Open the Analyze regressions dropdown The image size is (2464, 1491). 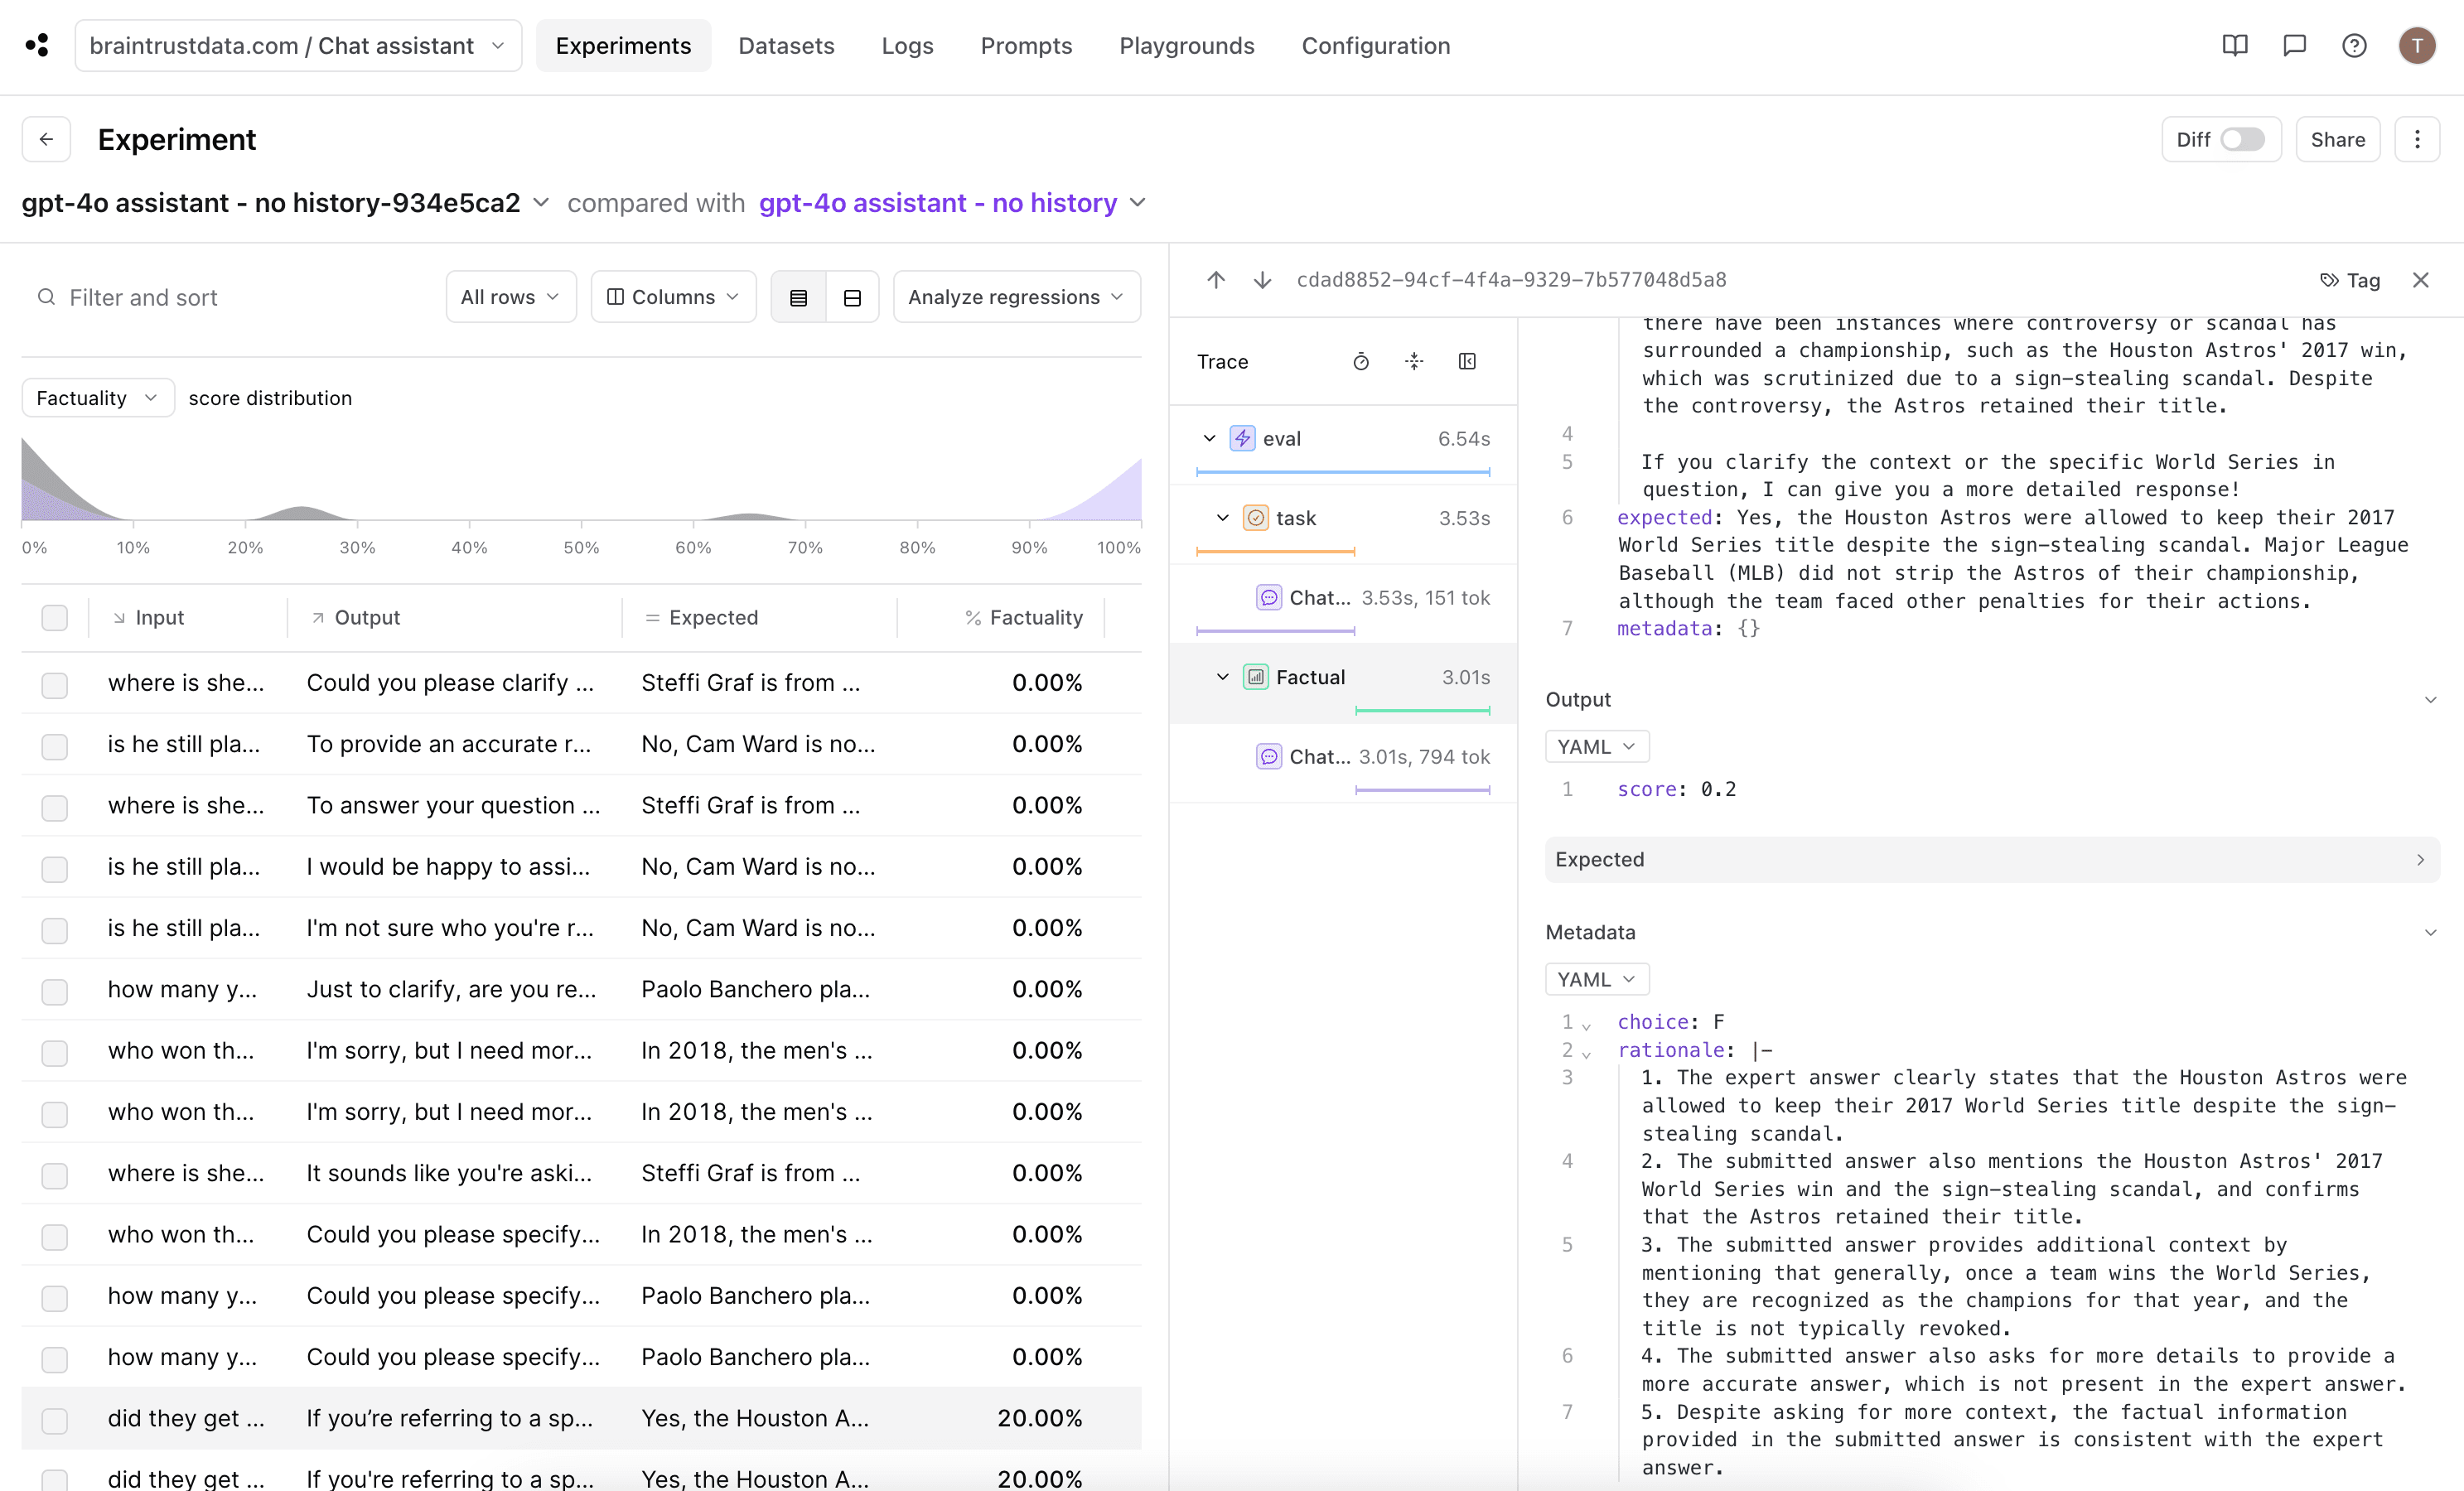pos(1015,297)
